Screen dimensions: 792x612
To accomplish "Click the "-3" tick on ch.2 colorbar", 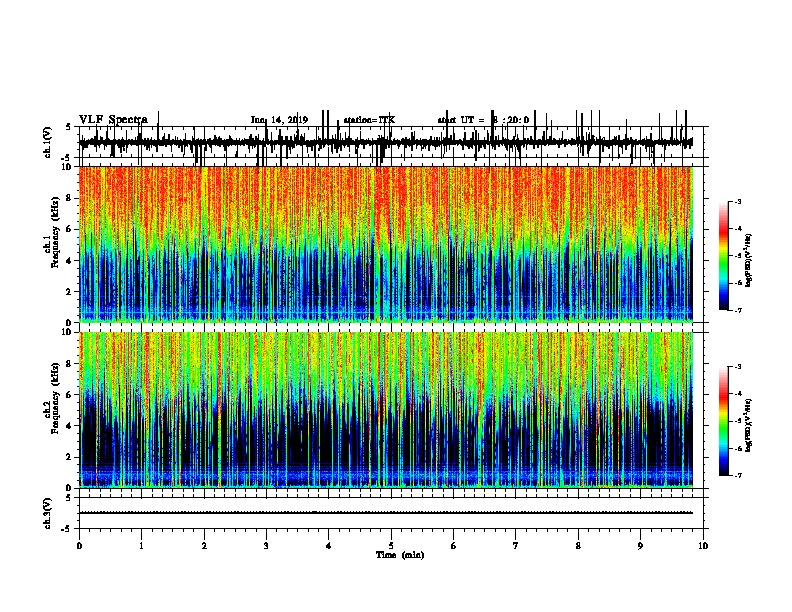I will pos(738,367).
